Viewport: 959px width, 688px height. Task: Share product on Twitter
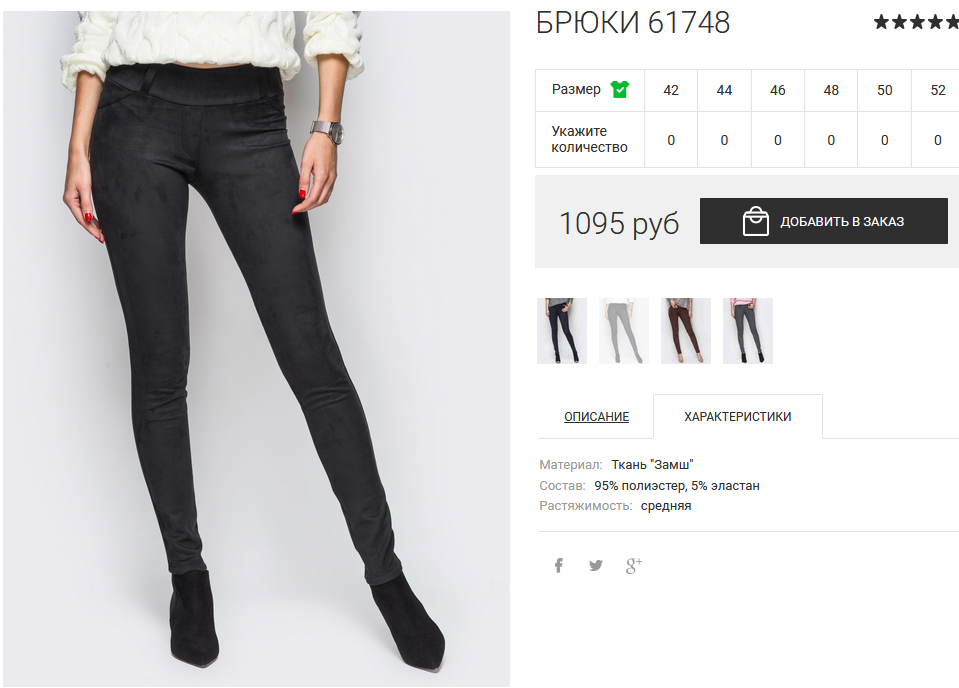(596, 566)
